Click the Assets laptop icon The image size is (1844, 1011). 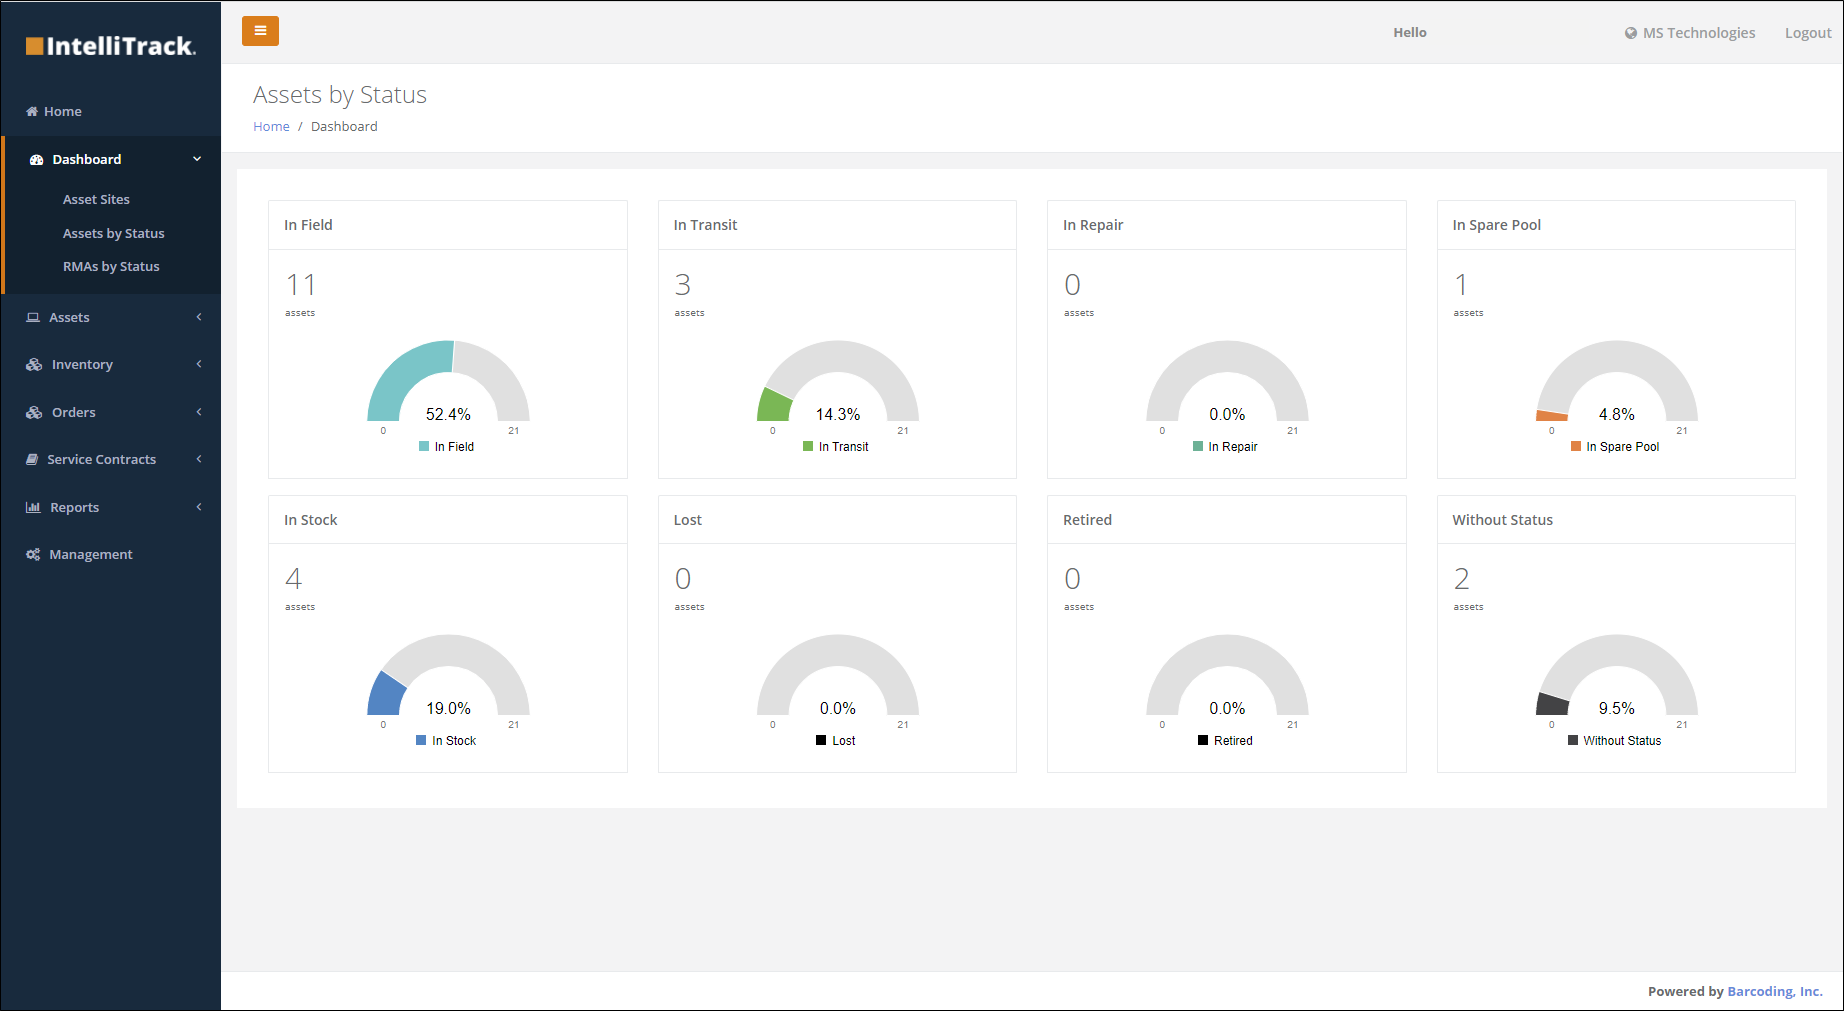33,318
